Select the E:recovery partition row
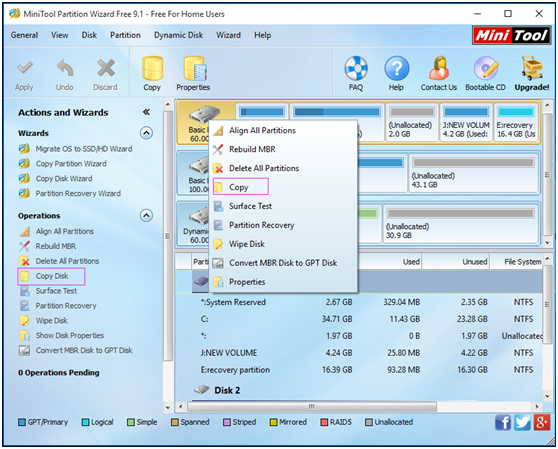Image resolution: width=558 pixels, height=449 pixels. click(x=359, y=370)
